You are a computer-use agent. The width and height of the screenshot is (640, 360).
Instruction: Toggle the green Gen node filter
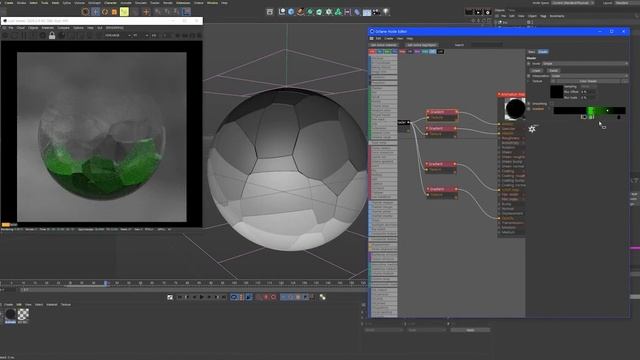pos(387,52)
